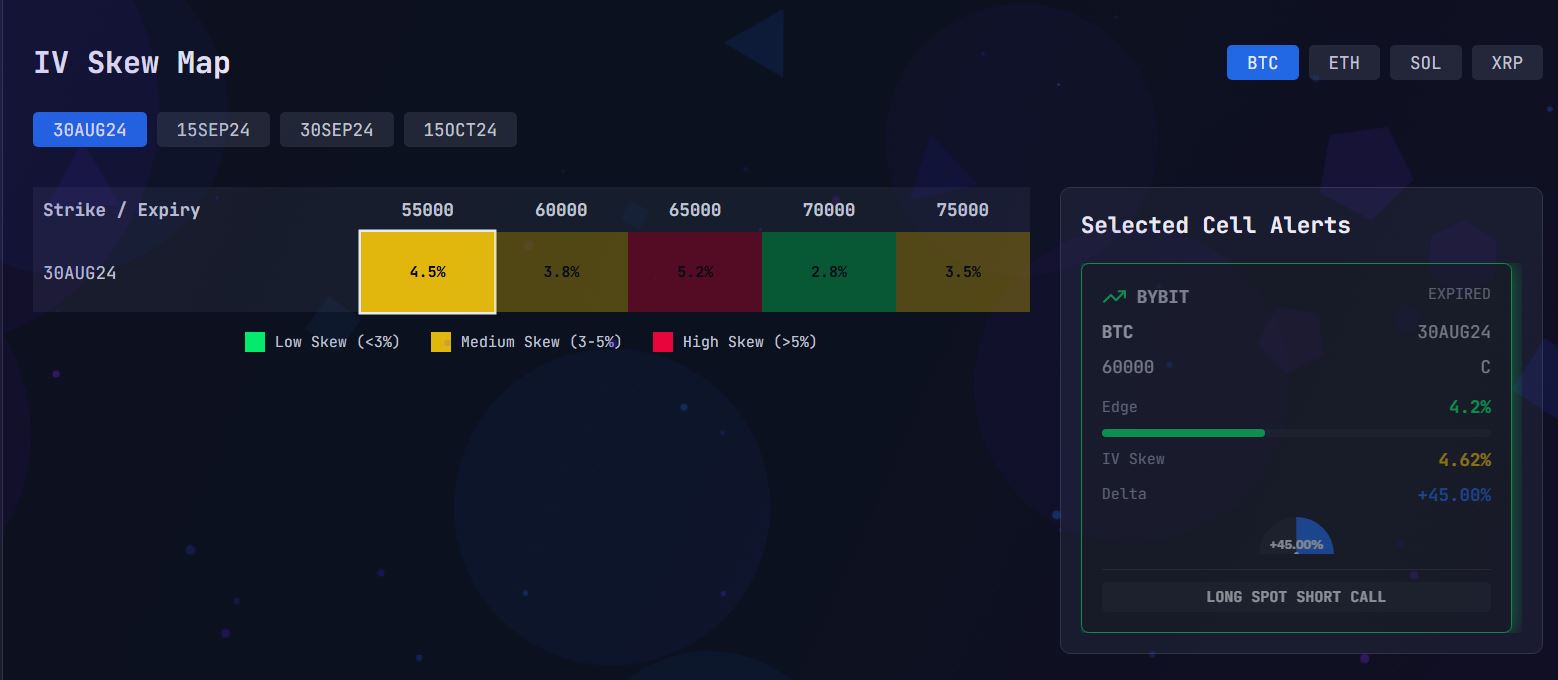
Task: Click the 2.8% skew cell for strike 70000
Action: point(829,272)
